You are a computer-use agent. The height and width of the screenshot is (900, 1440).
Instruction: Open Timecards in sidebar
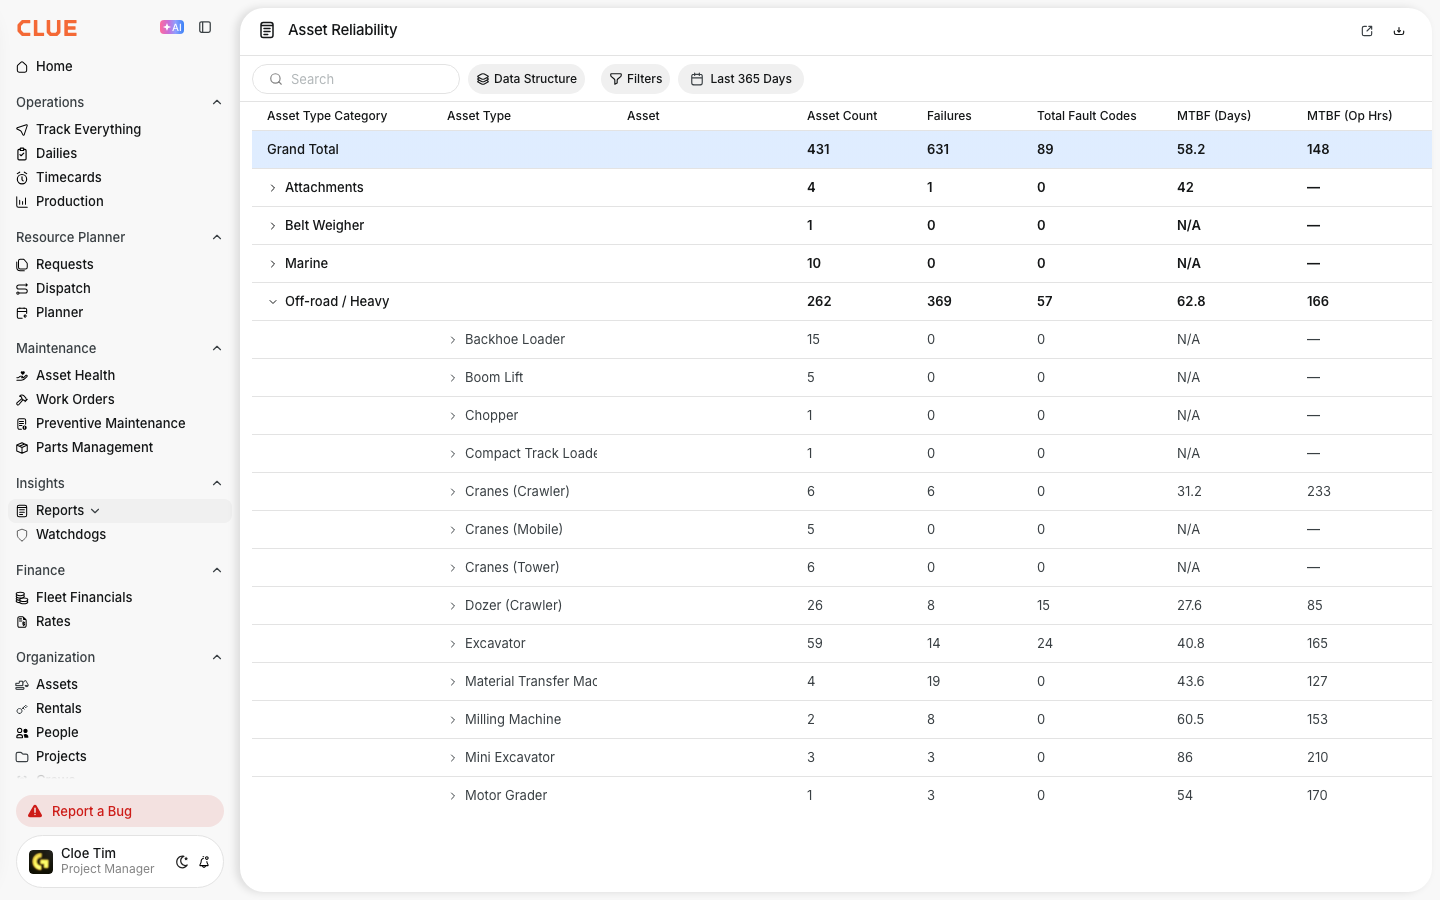[68, 177]
